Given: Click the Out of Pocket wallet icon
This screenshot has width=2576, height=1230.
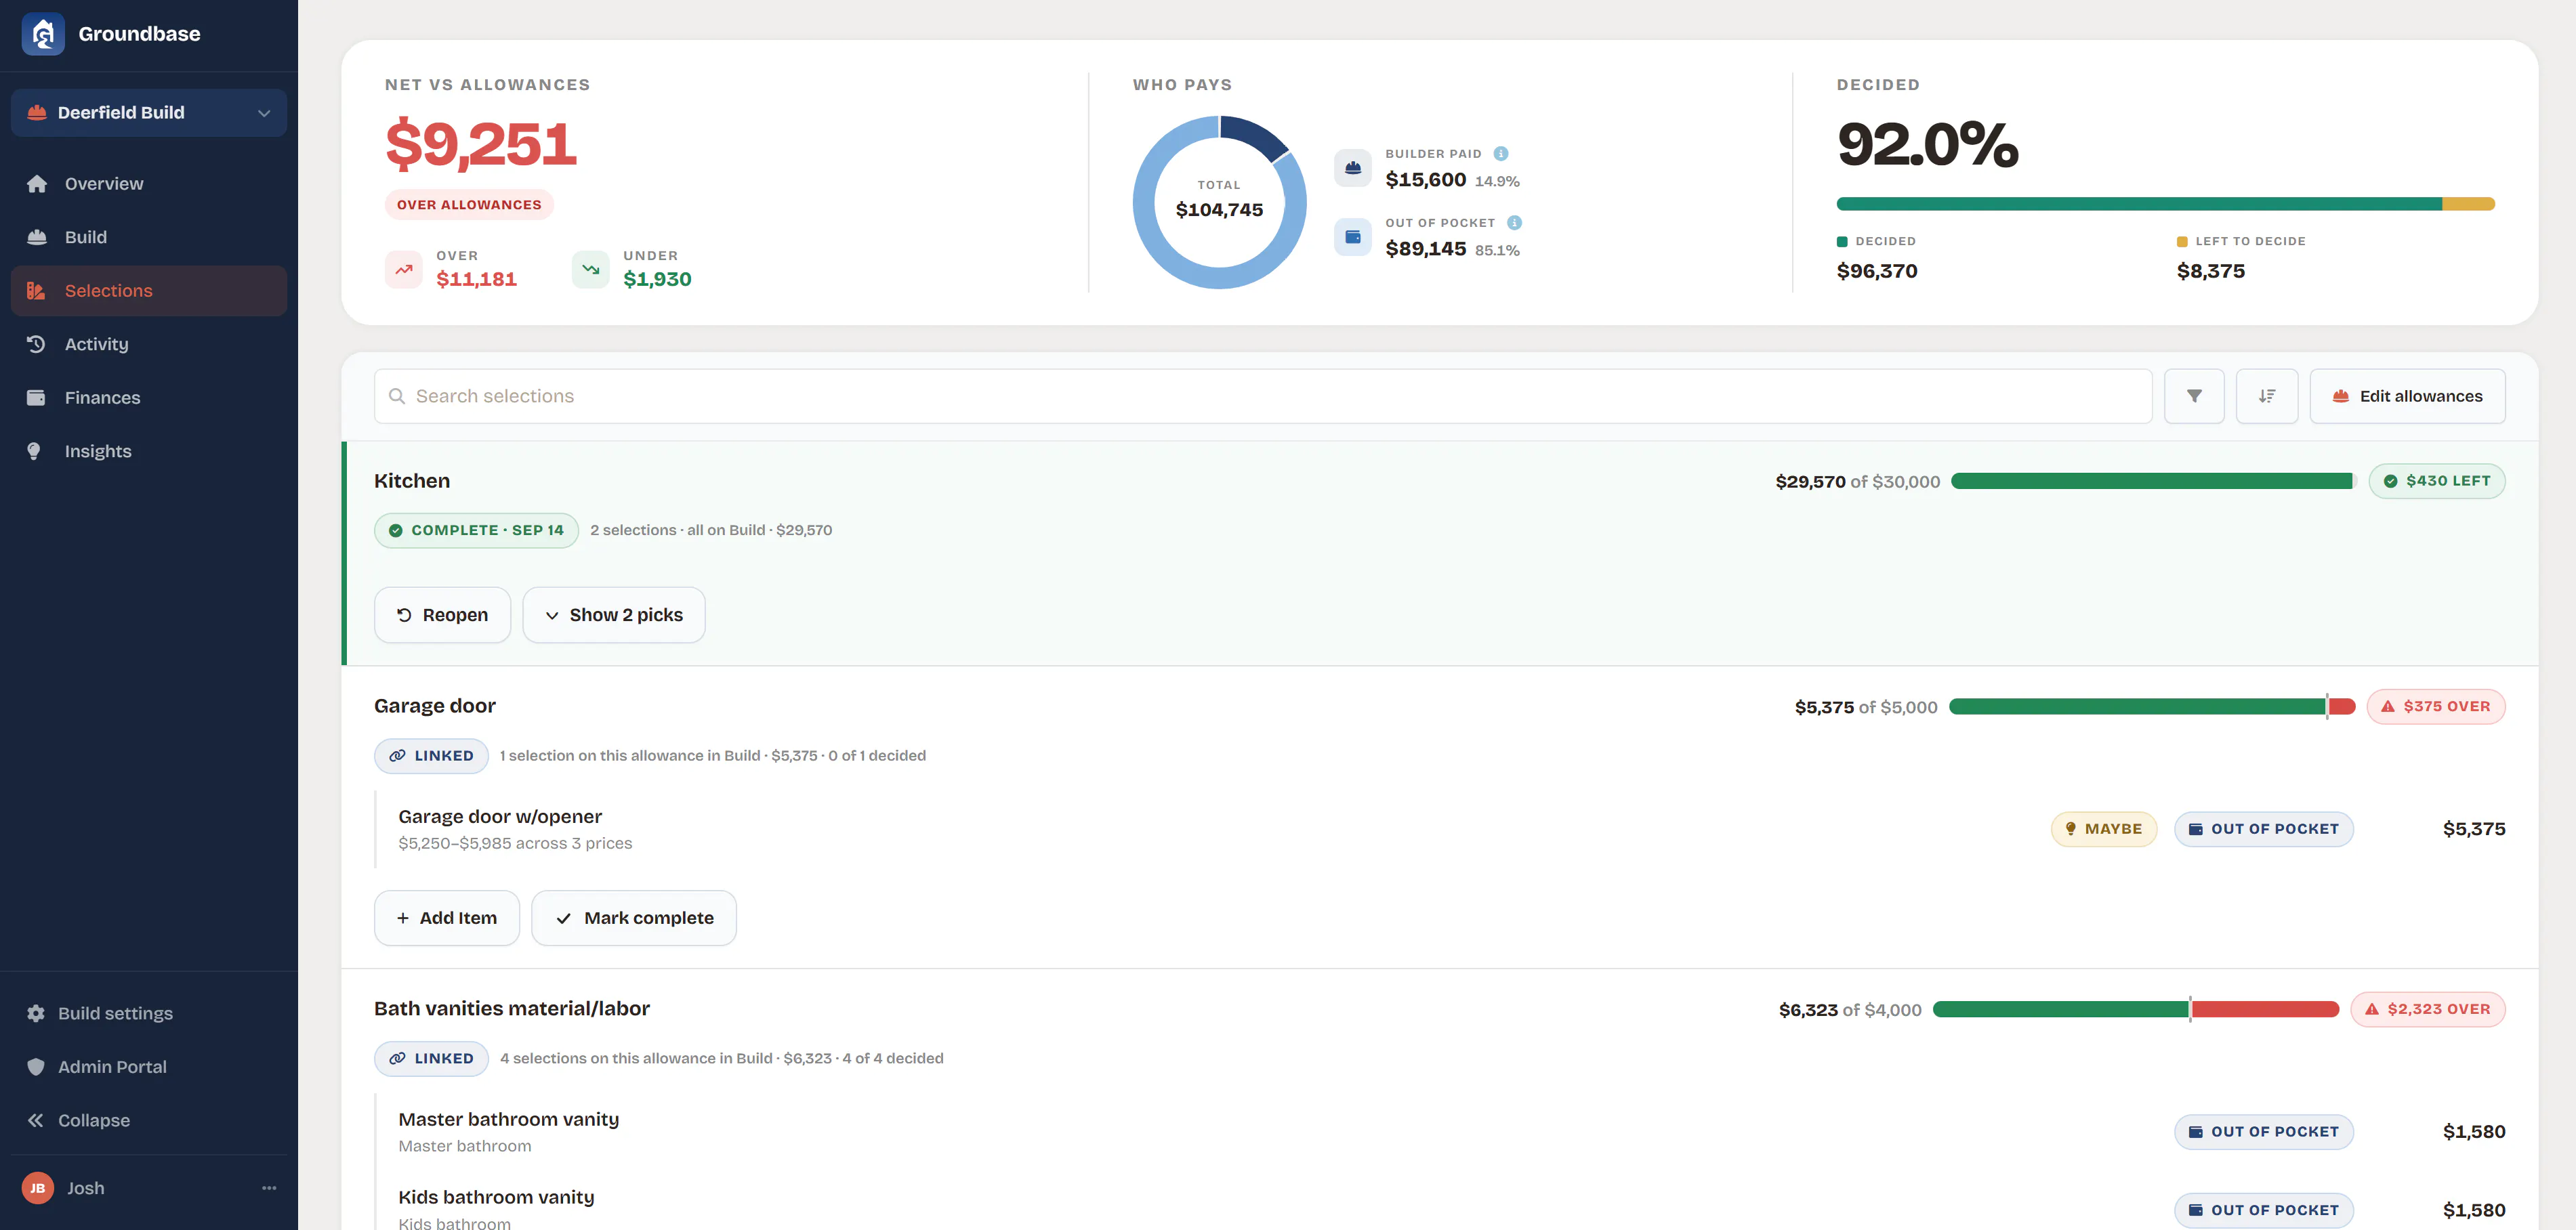Looking at the screenshot, I should [1353, 237].
